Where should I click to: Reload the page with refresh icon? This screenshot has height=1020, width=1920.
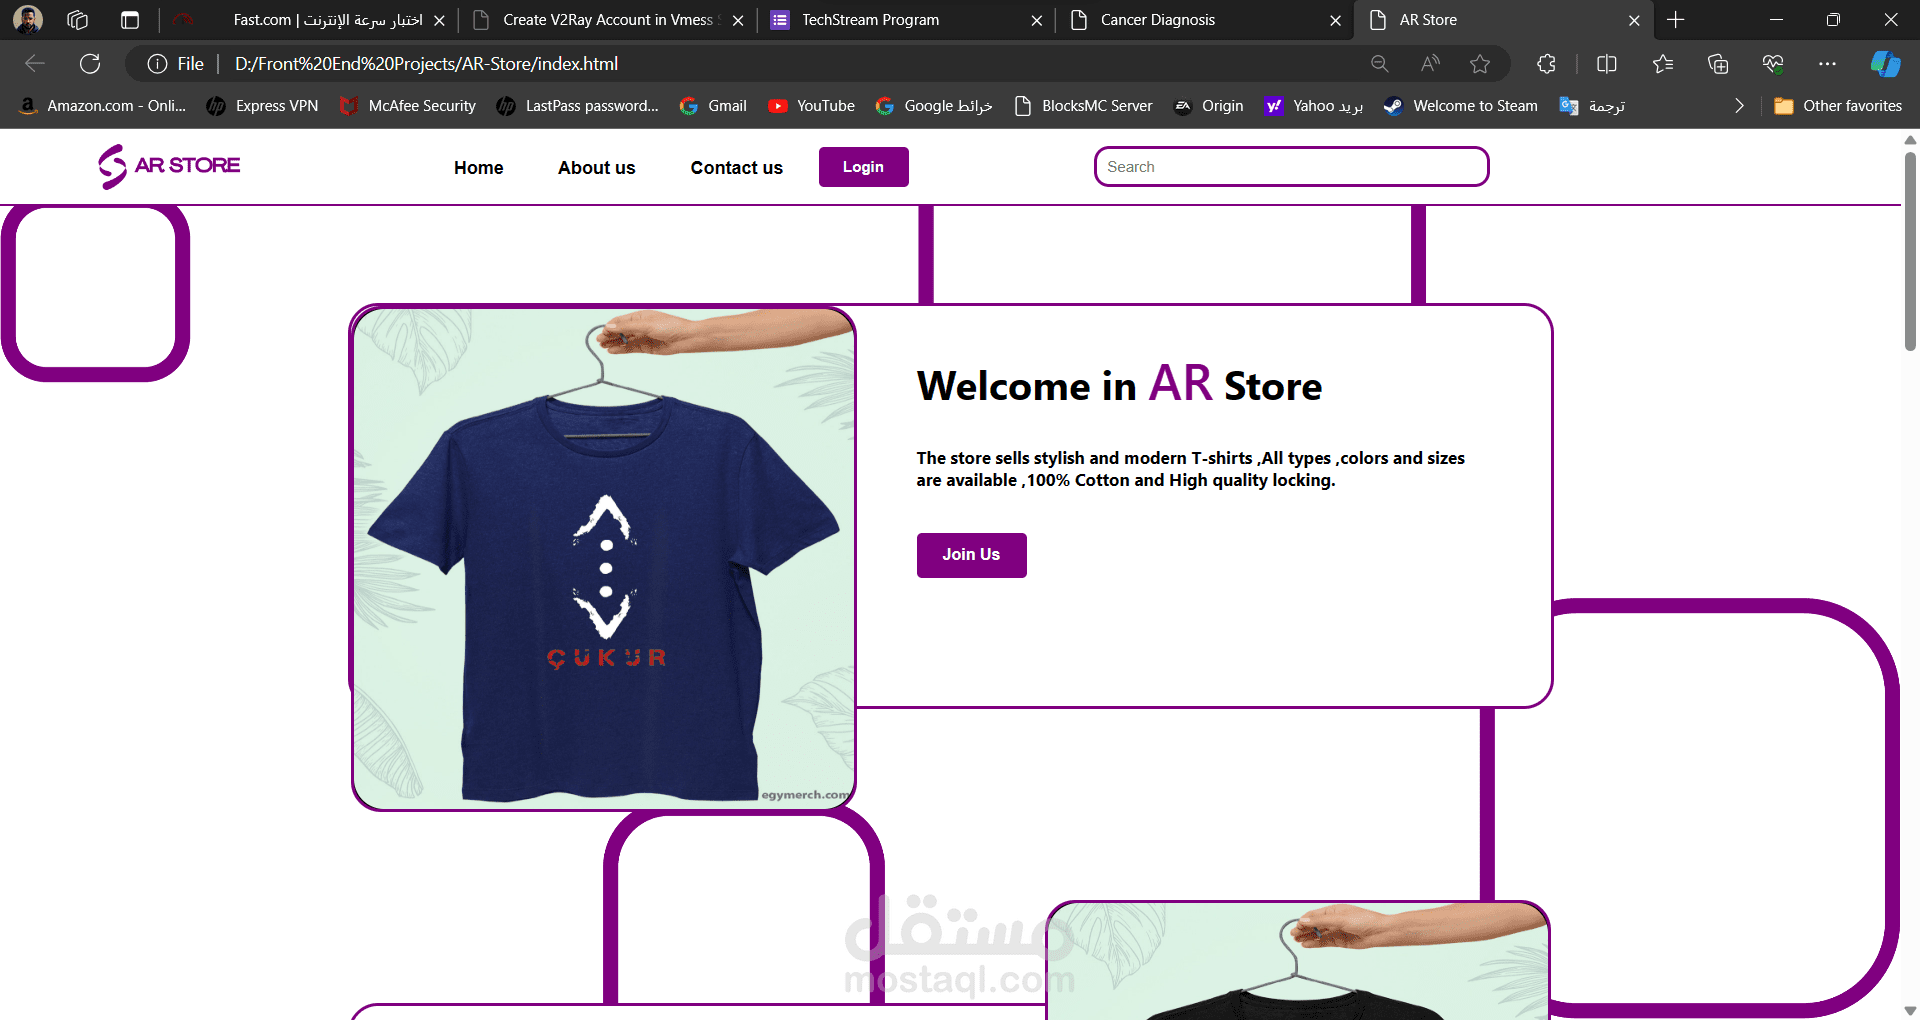click(90, 64)
